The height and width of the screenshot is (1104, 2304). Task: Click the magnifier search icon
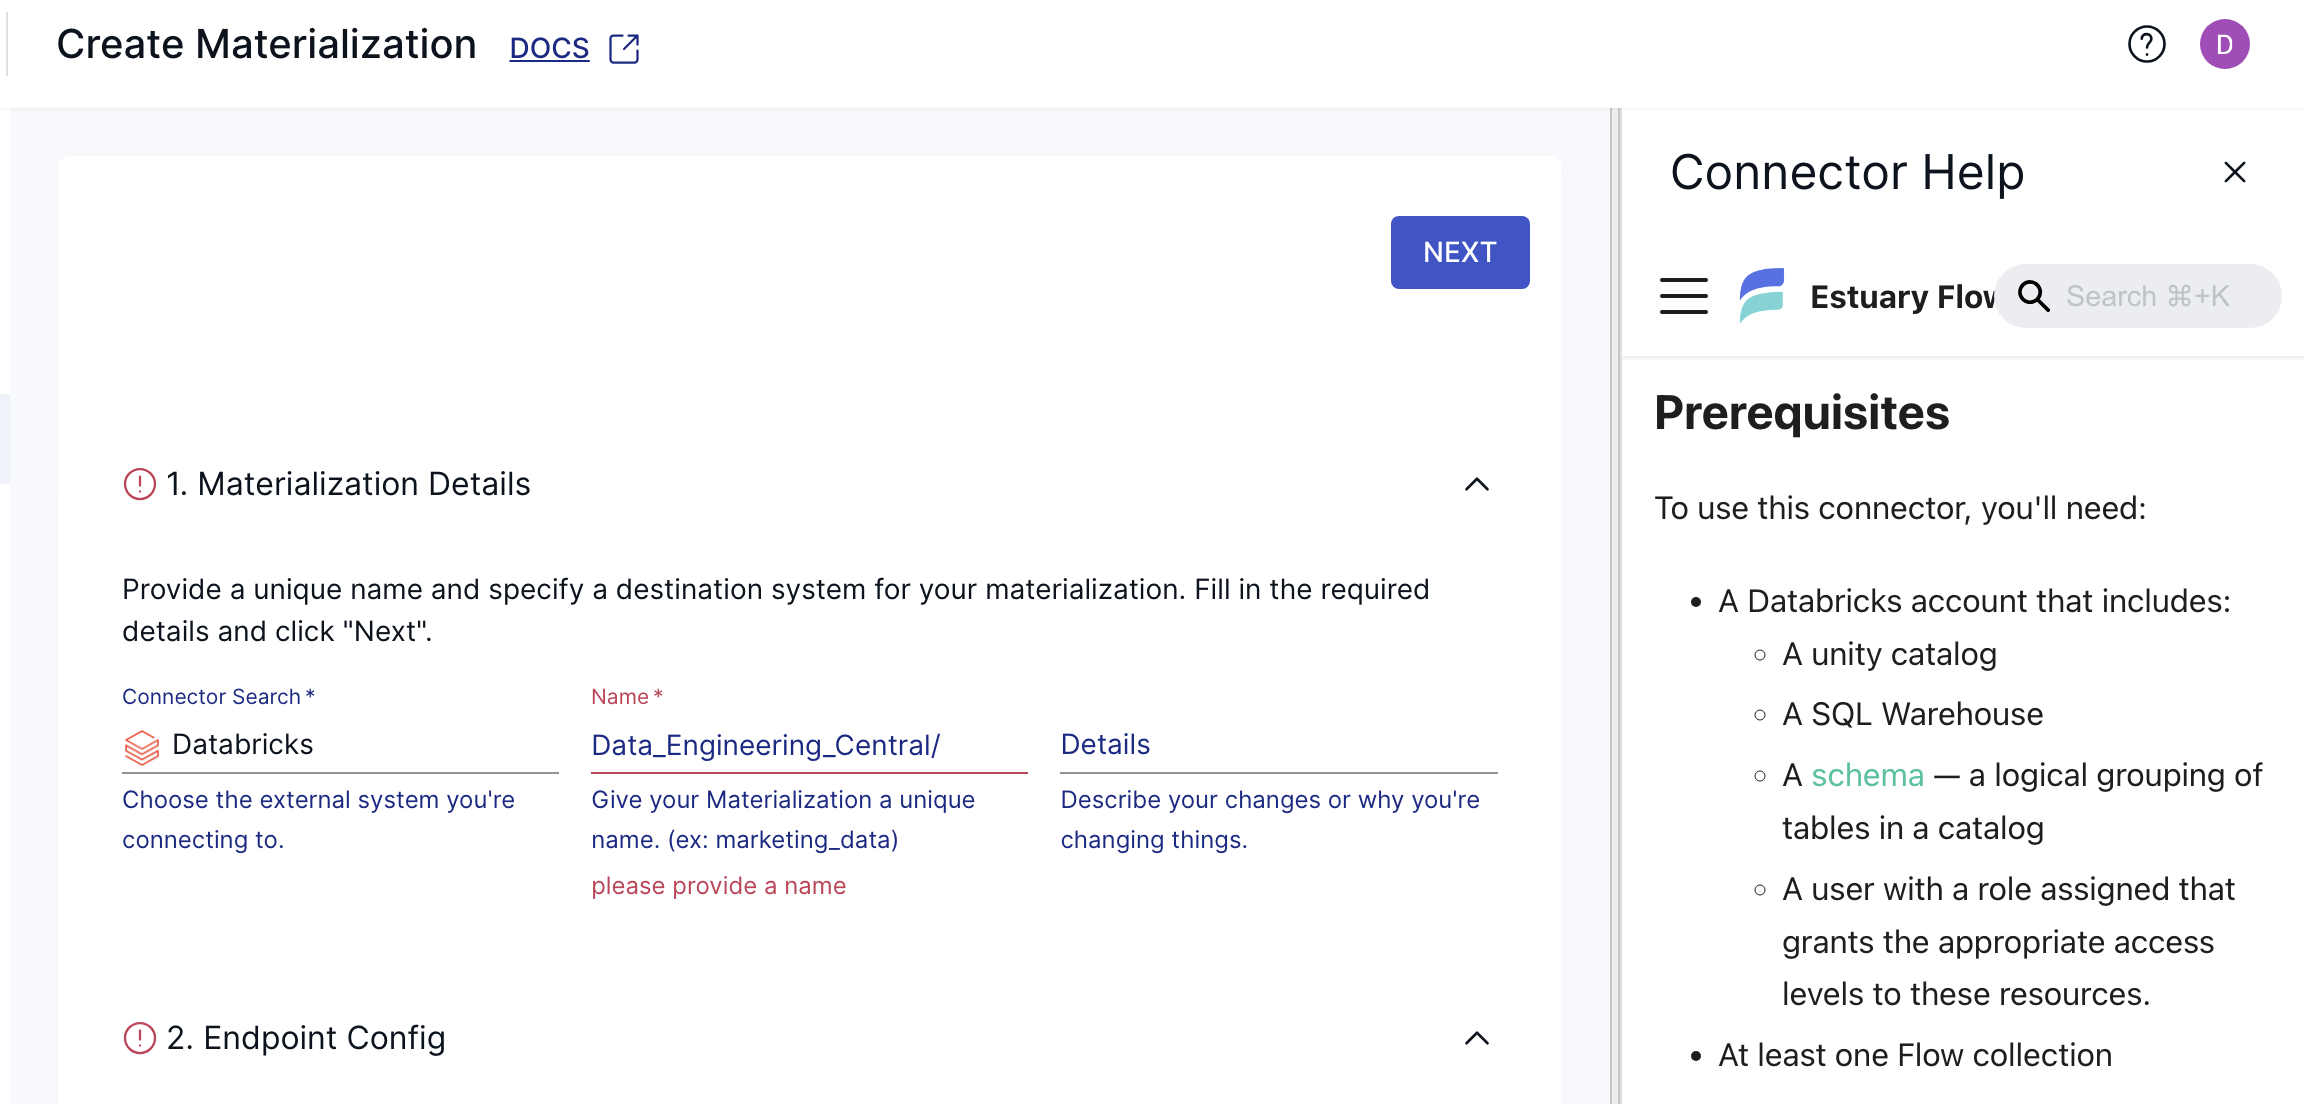click(x=2033, y=296)
